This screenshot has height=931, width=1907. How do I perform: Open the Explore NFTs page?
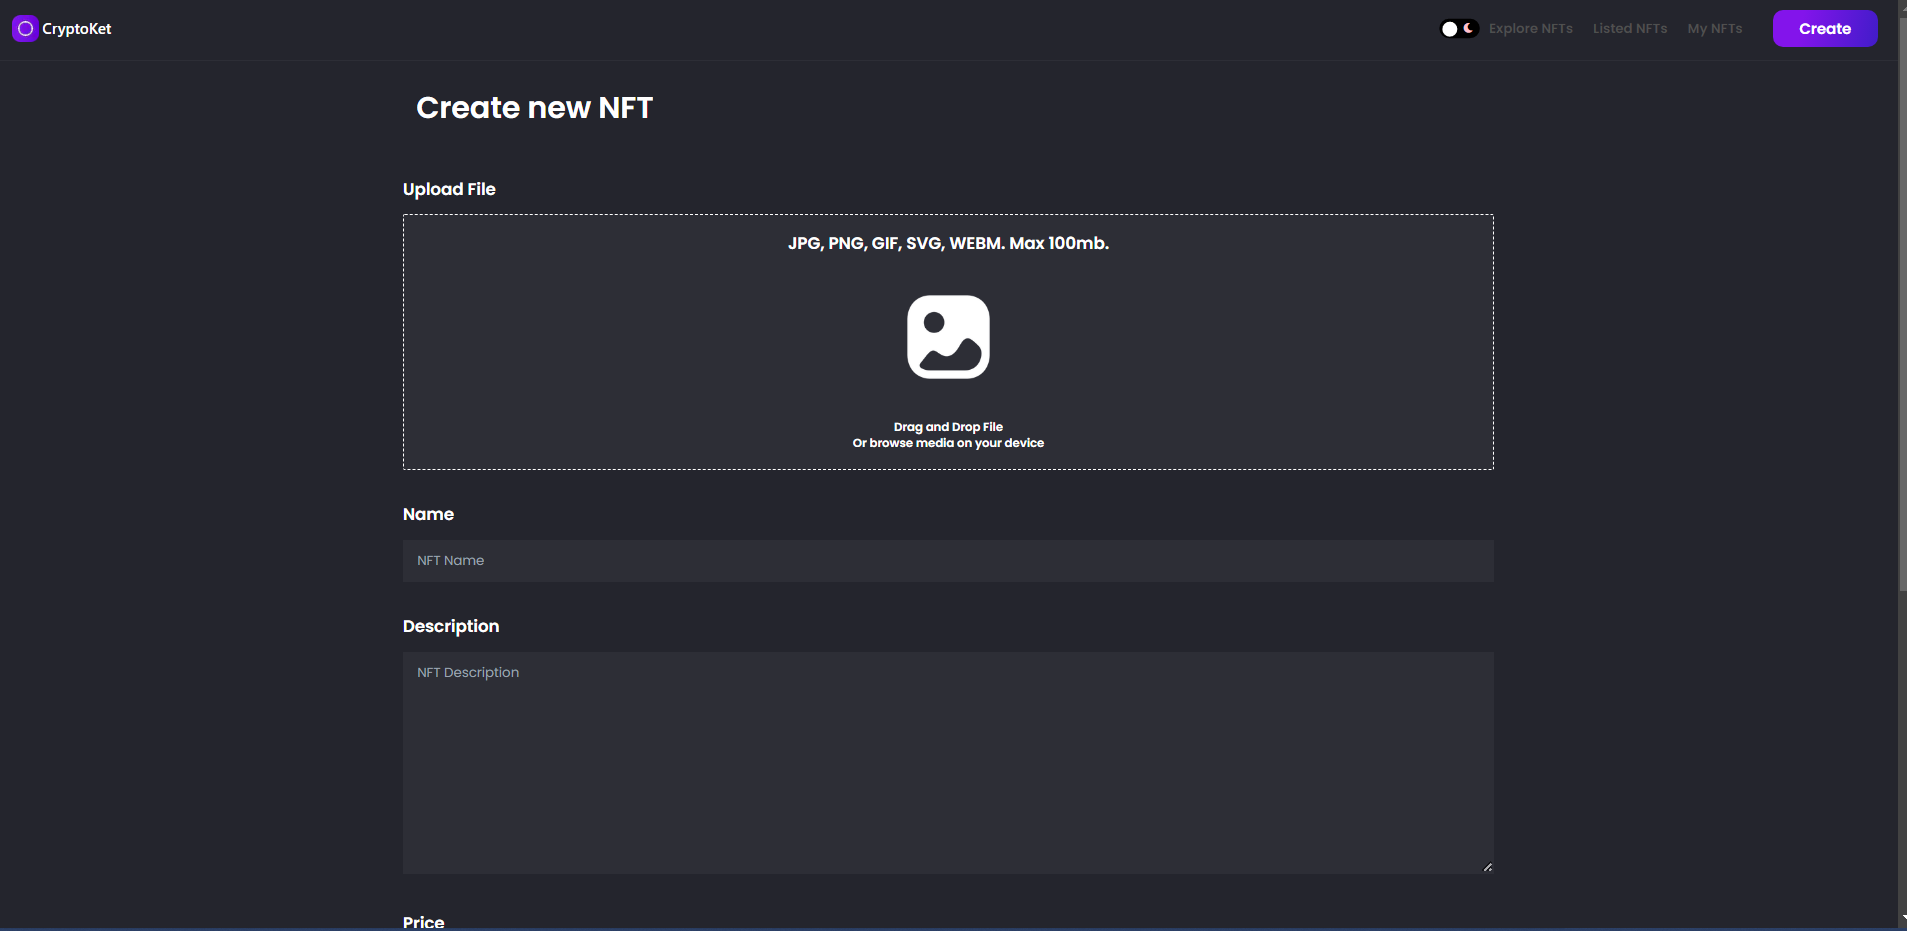coord(1530,29)
